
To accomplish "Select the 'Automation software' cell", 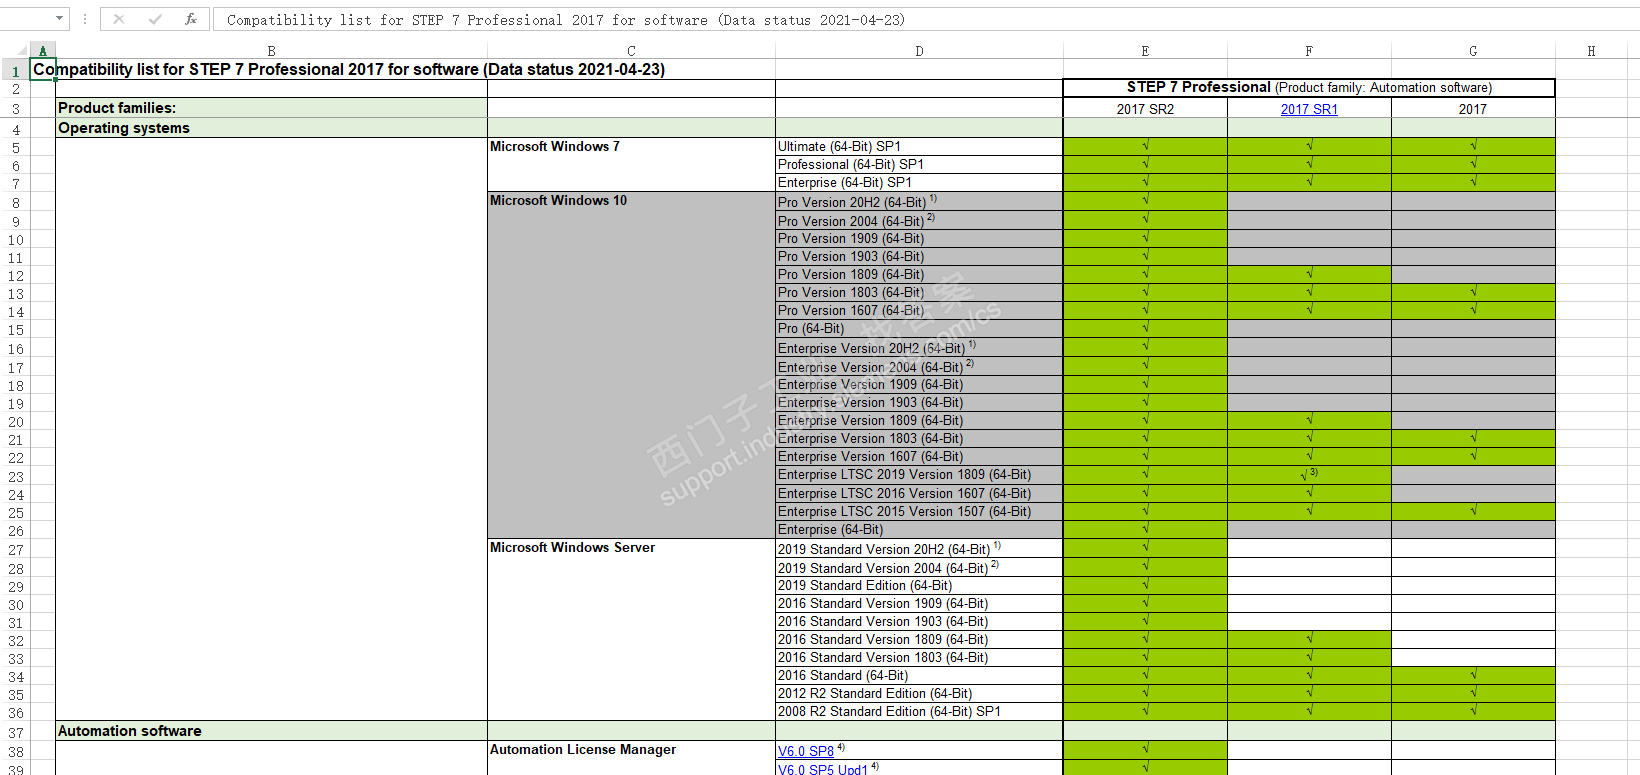I will 271,731.
